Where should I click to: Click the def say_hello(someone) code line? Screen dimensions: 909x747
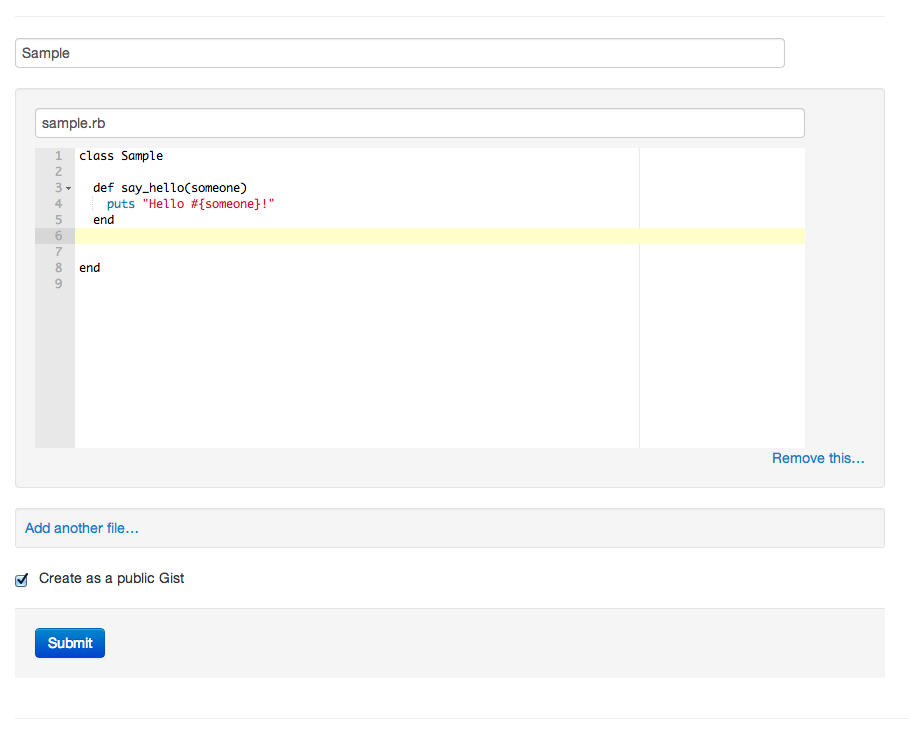pyautogui.click(x=170, y=188)
